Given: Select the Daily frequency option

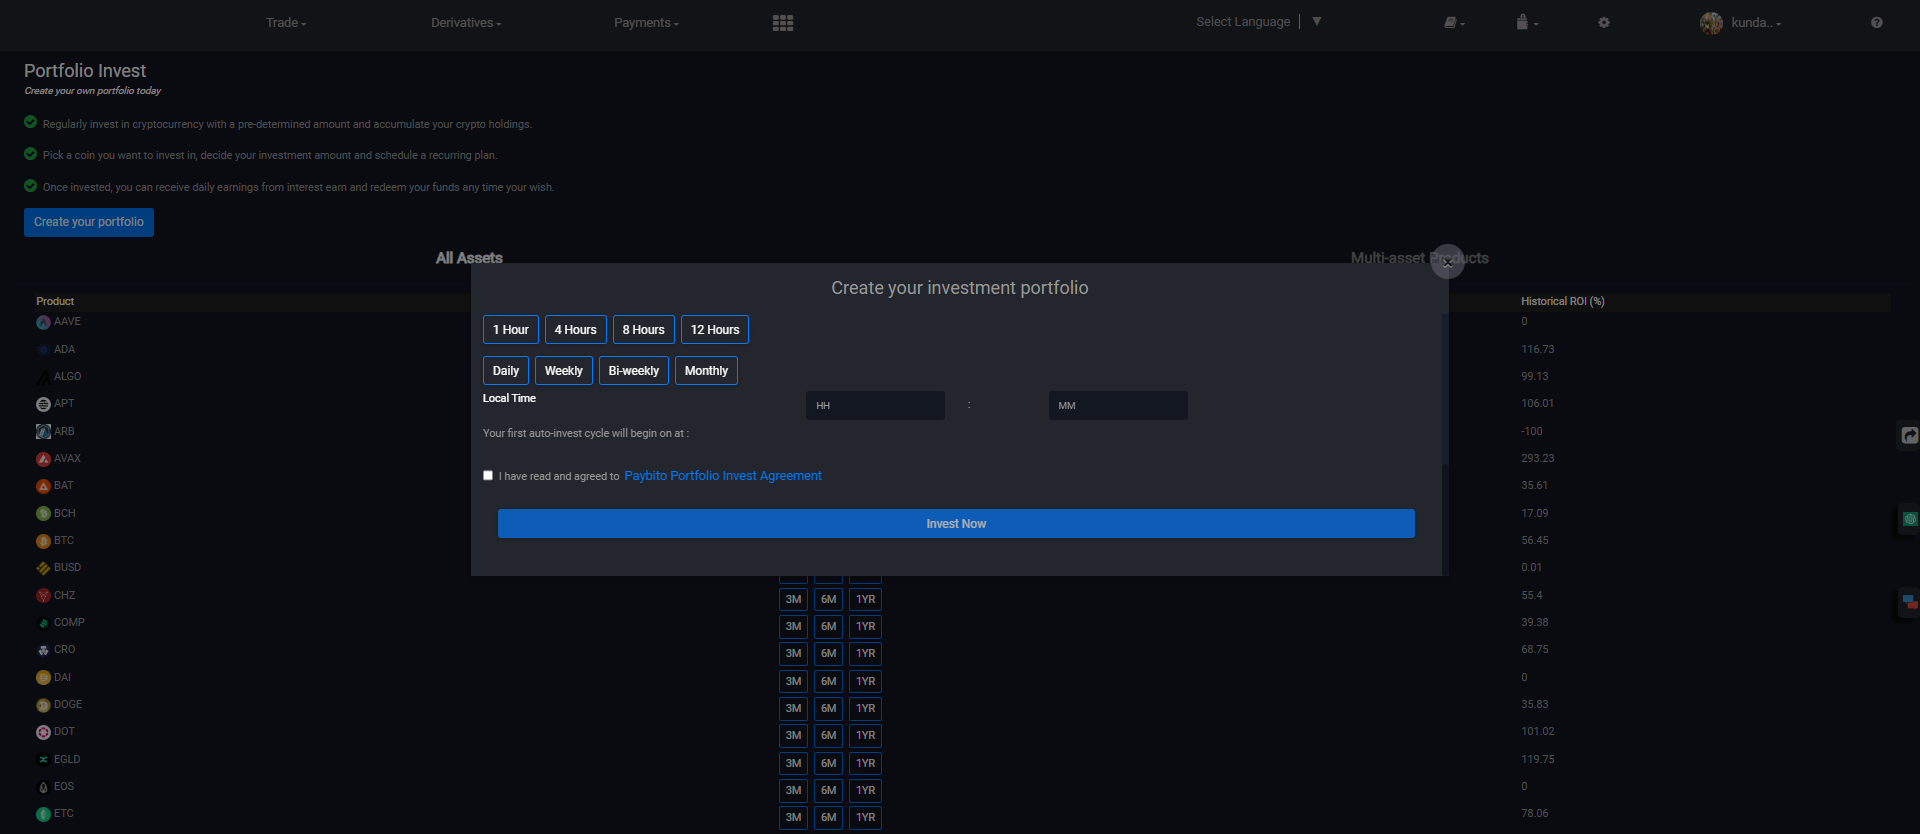Looking at the screenshot, I should (x=506, y=371).
